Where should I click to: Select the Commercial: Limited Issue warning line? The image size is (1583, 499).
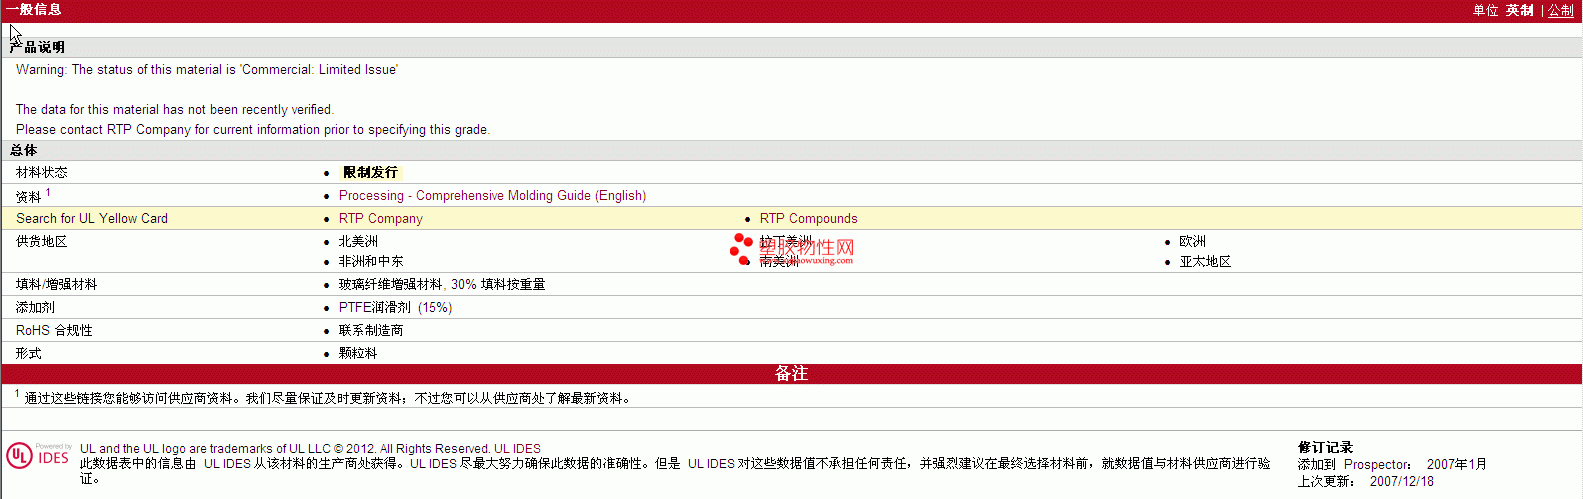pyautogui.click(x=207, y=70)
